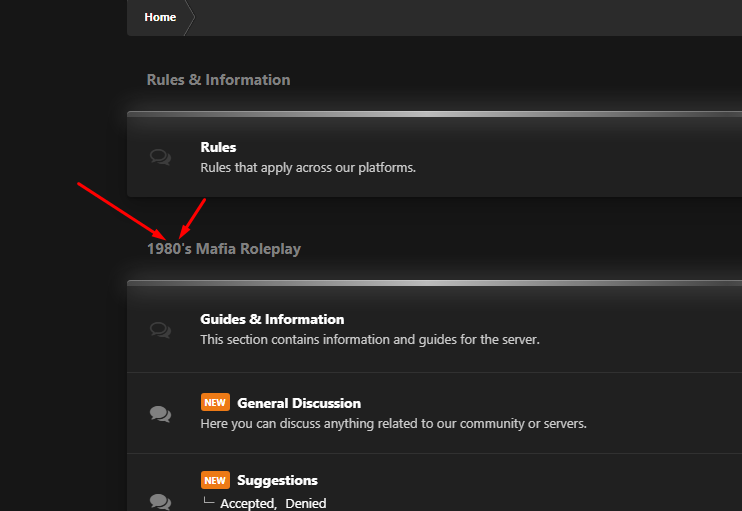Open the General Discussion forum
The height and width of the screenshot is (511, 742).
[299, 403]
